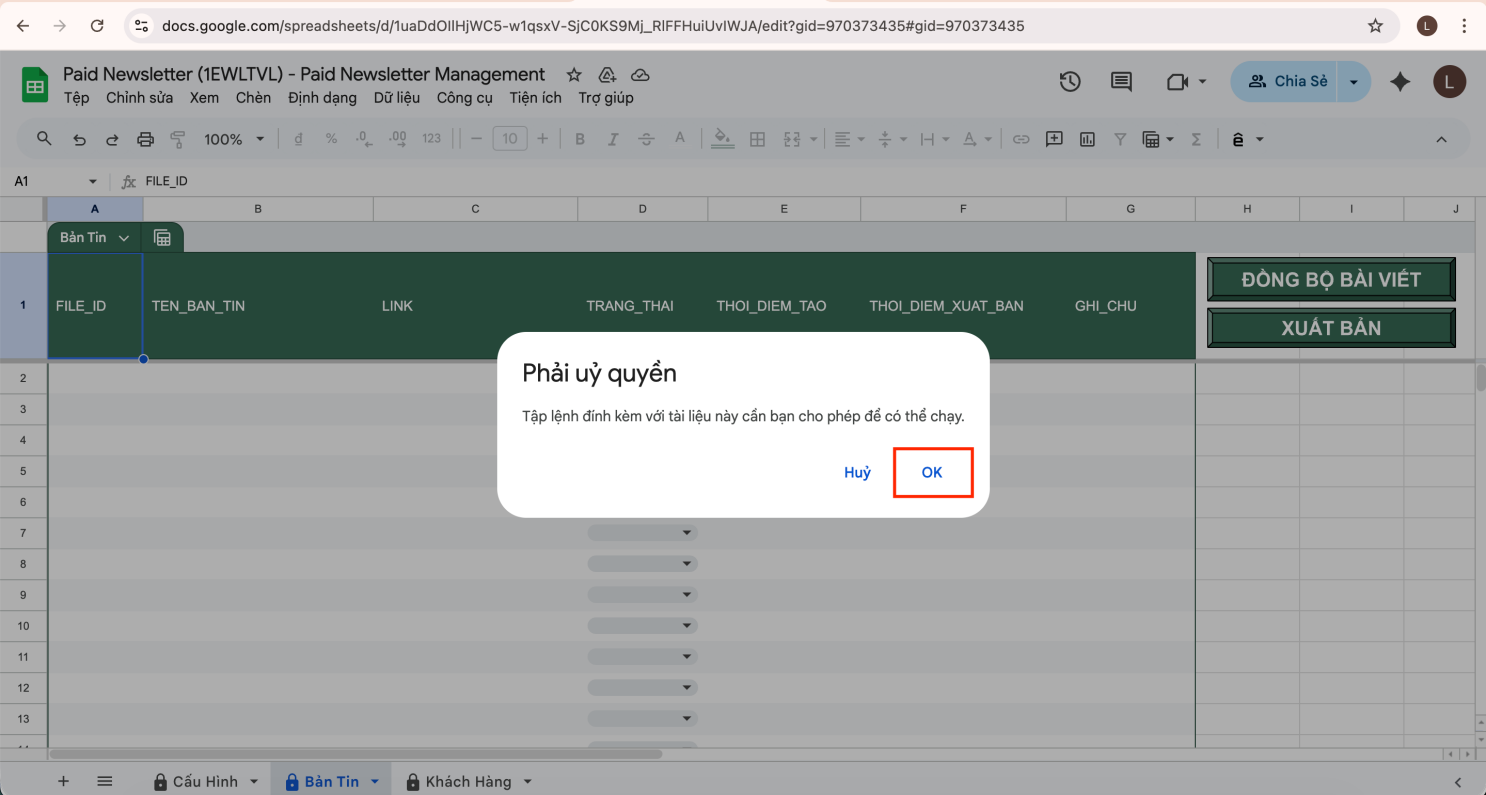Cancel the dialog with Huỷ
The width and height of the screenshot is (1486, 795).
[857, 472]
